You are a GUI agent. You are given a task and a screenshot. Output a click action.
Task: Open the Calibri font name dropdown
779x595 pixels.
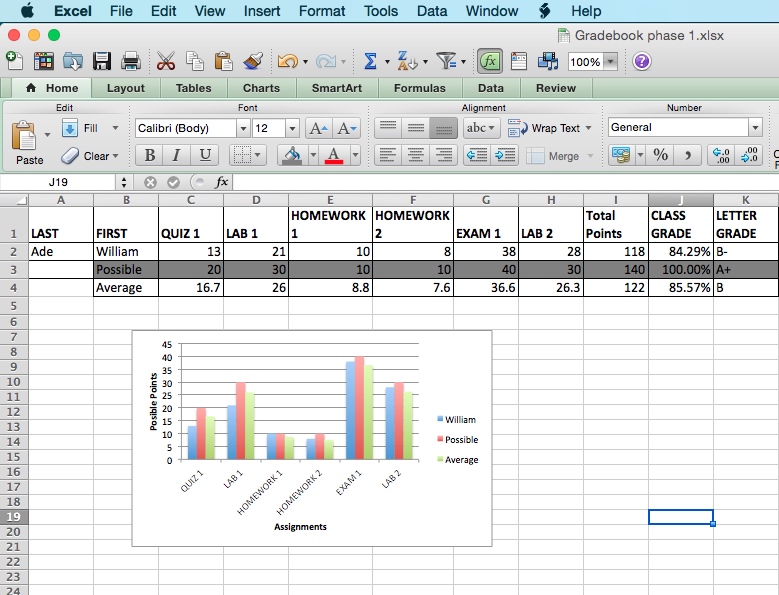[243, 128]
